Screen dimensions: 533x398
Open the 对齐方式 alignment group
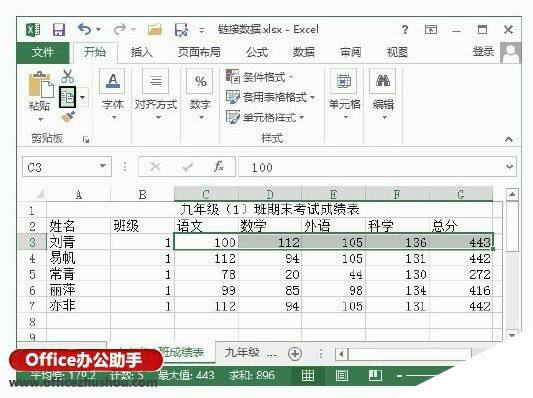tap(156, 94)
